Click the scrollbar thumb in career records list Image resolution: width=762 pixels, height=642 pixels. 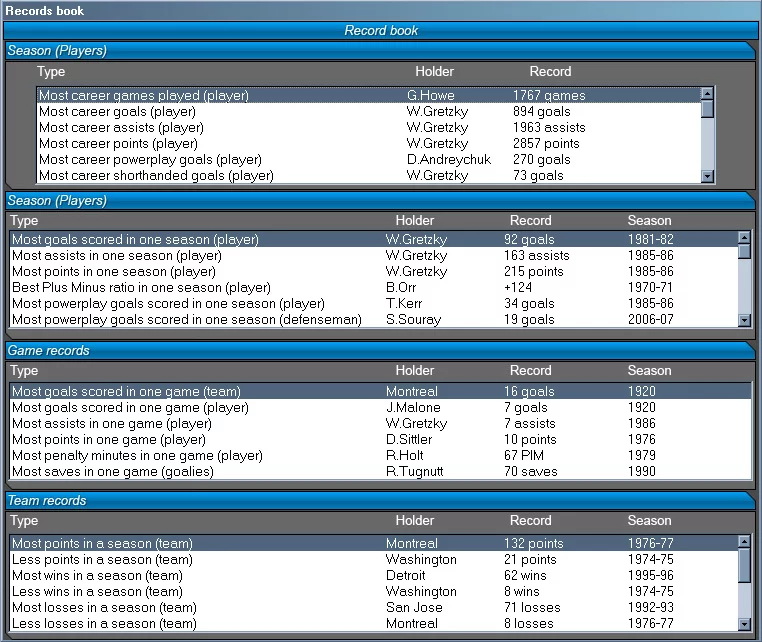tap(708, 108)
